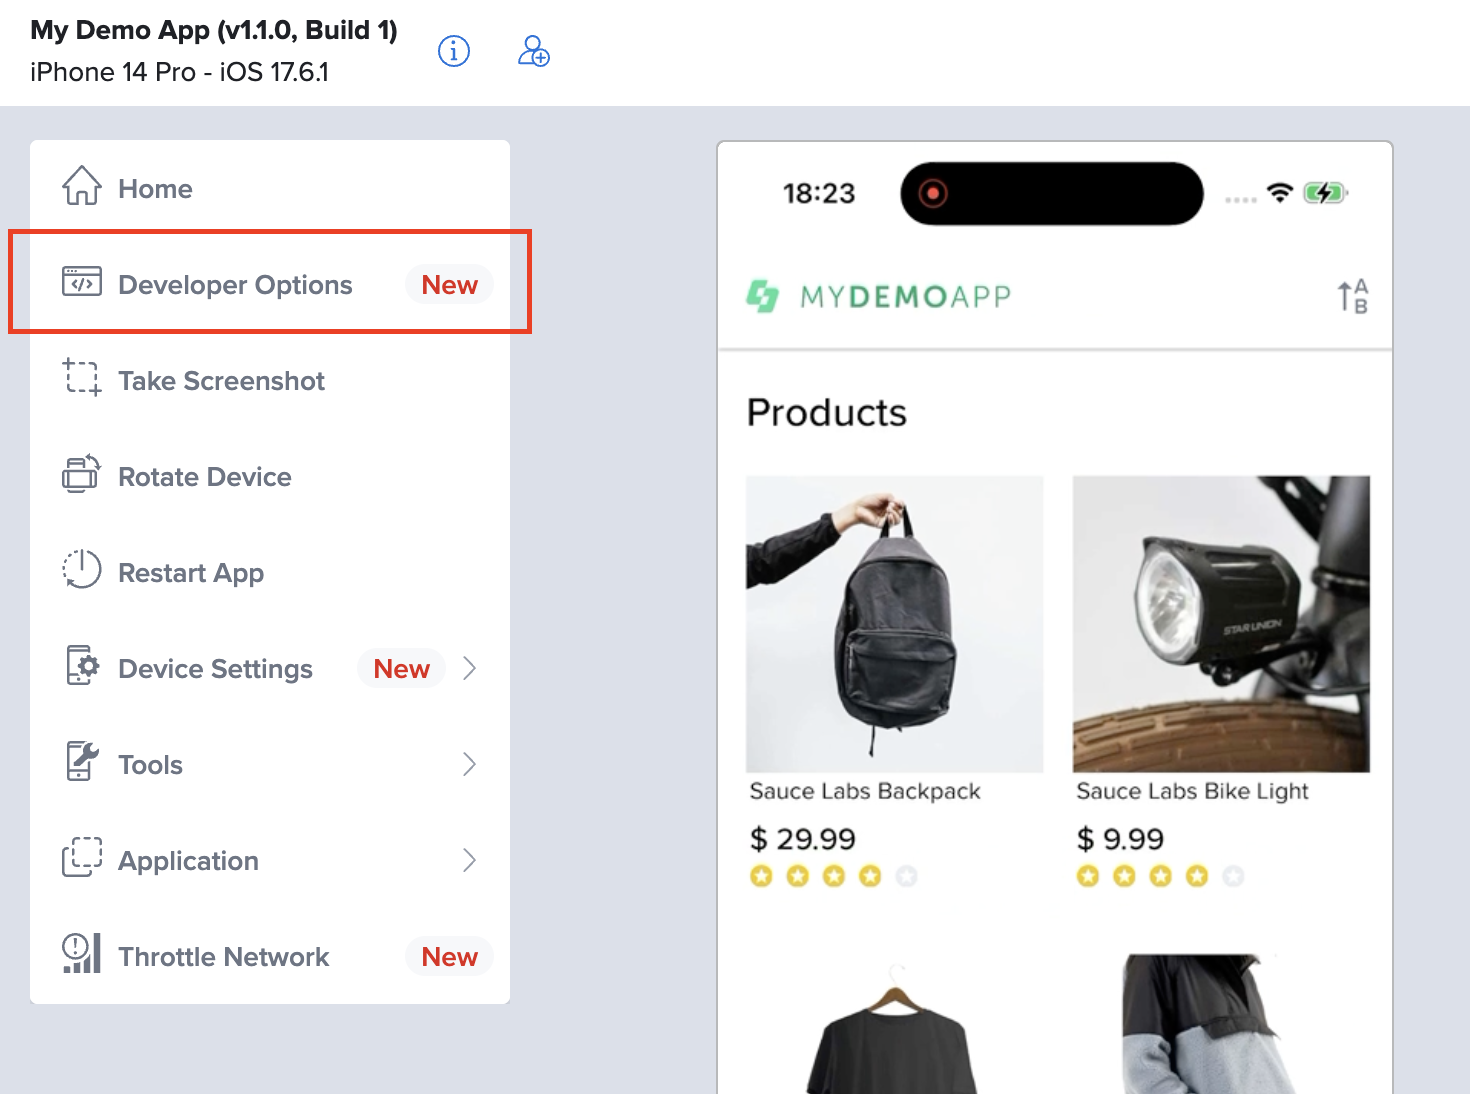The height and width of the screenshot is (1094, 1470).
Task: Open Developer Options from the sidebar
Action: point(235,284)
